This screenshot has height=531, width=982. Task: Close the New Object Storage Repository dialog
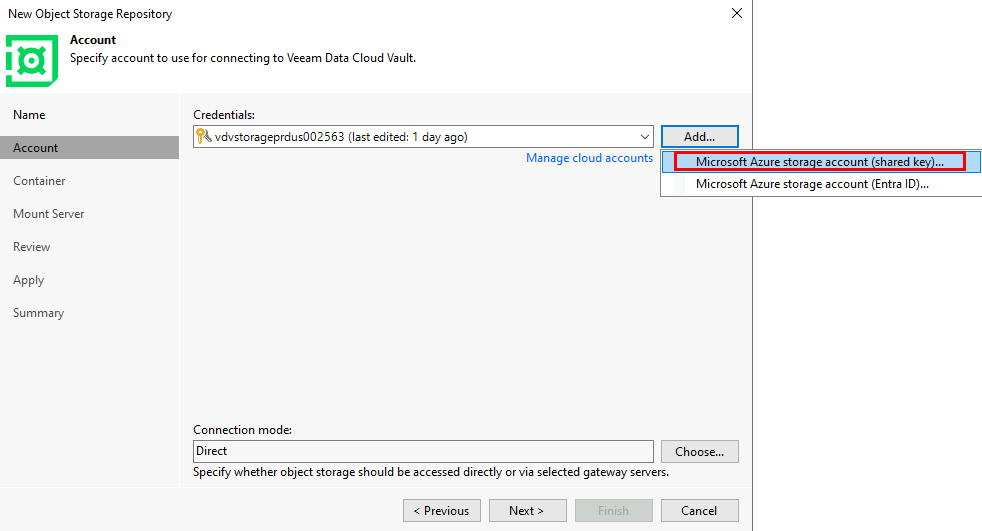point(736,13)
